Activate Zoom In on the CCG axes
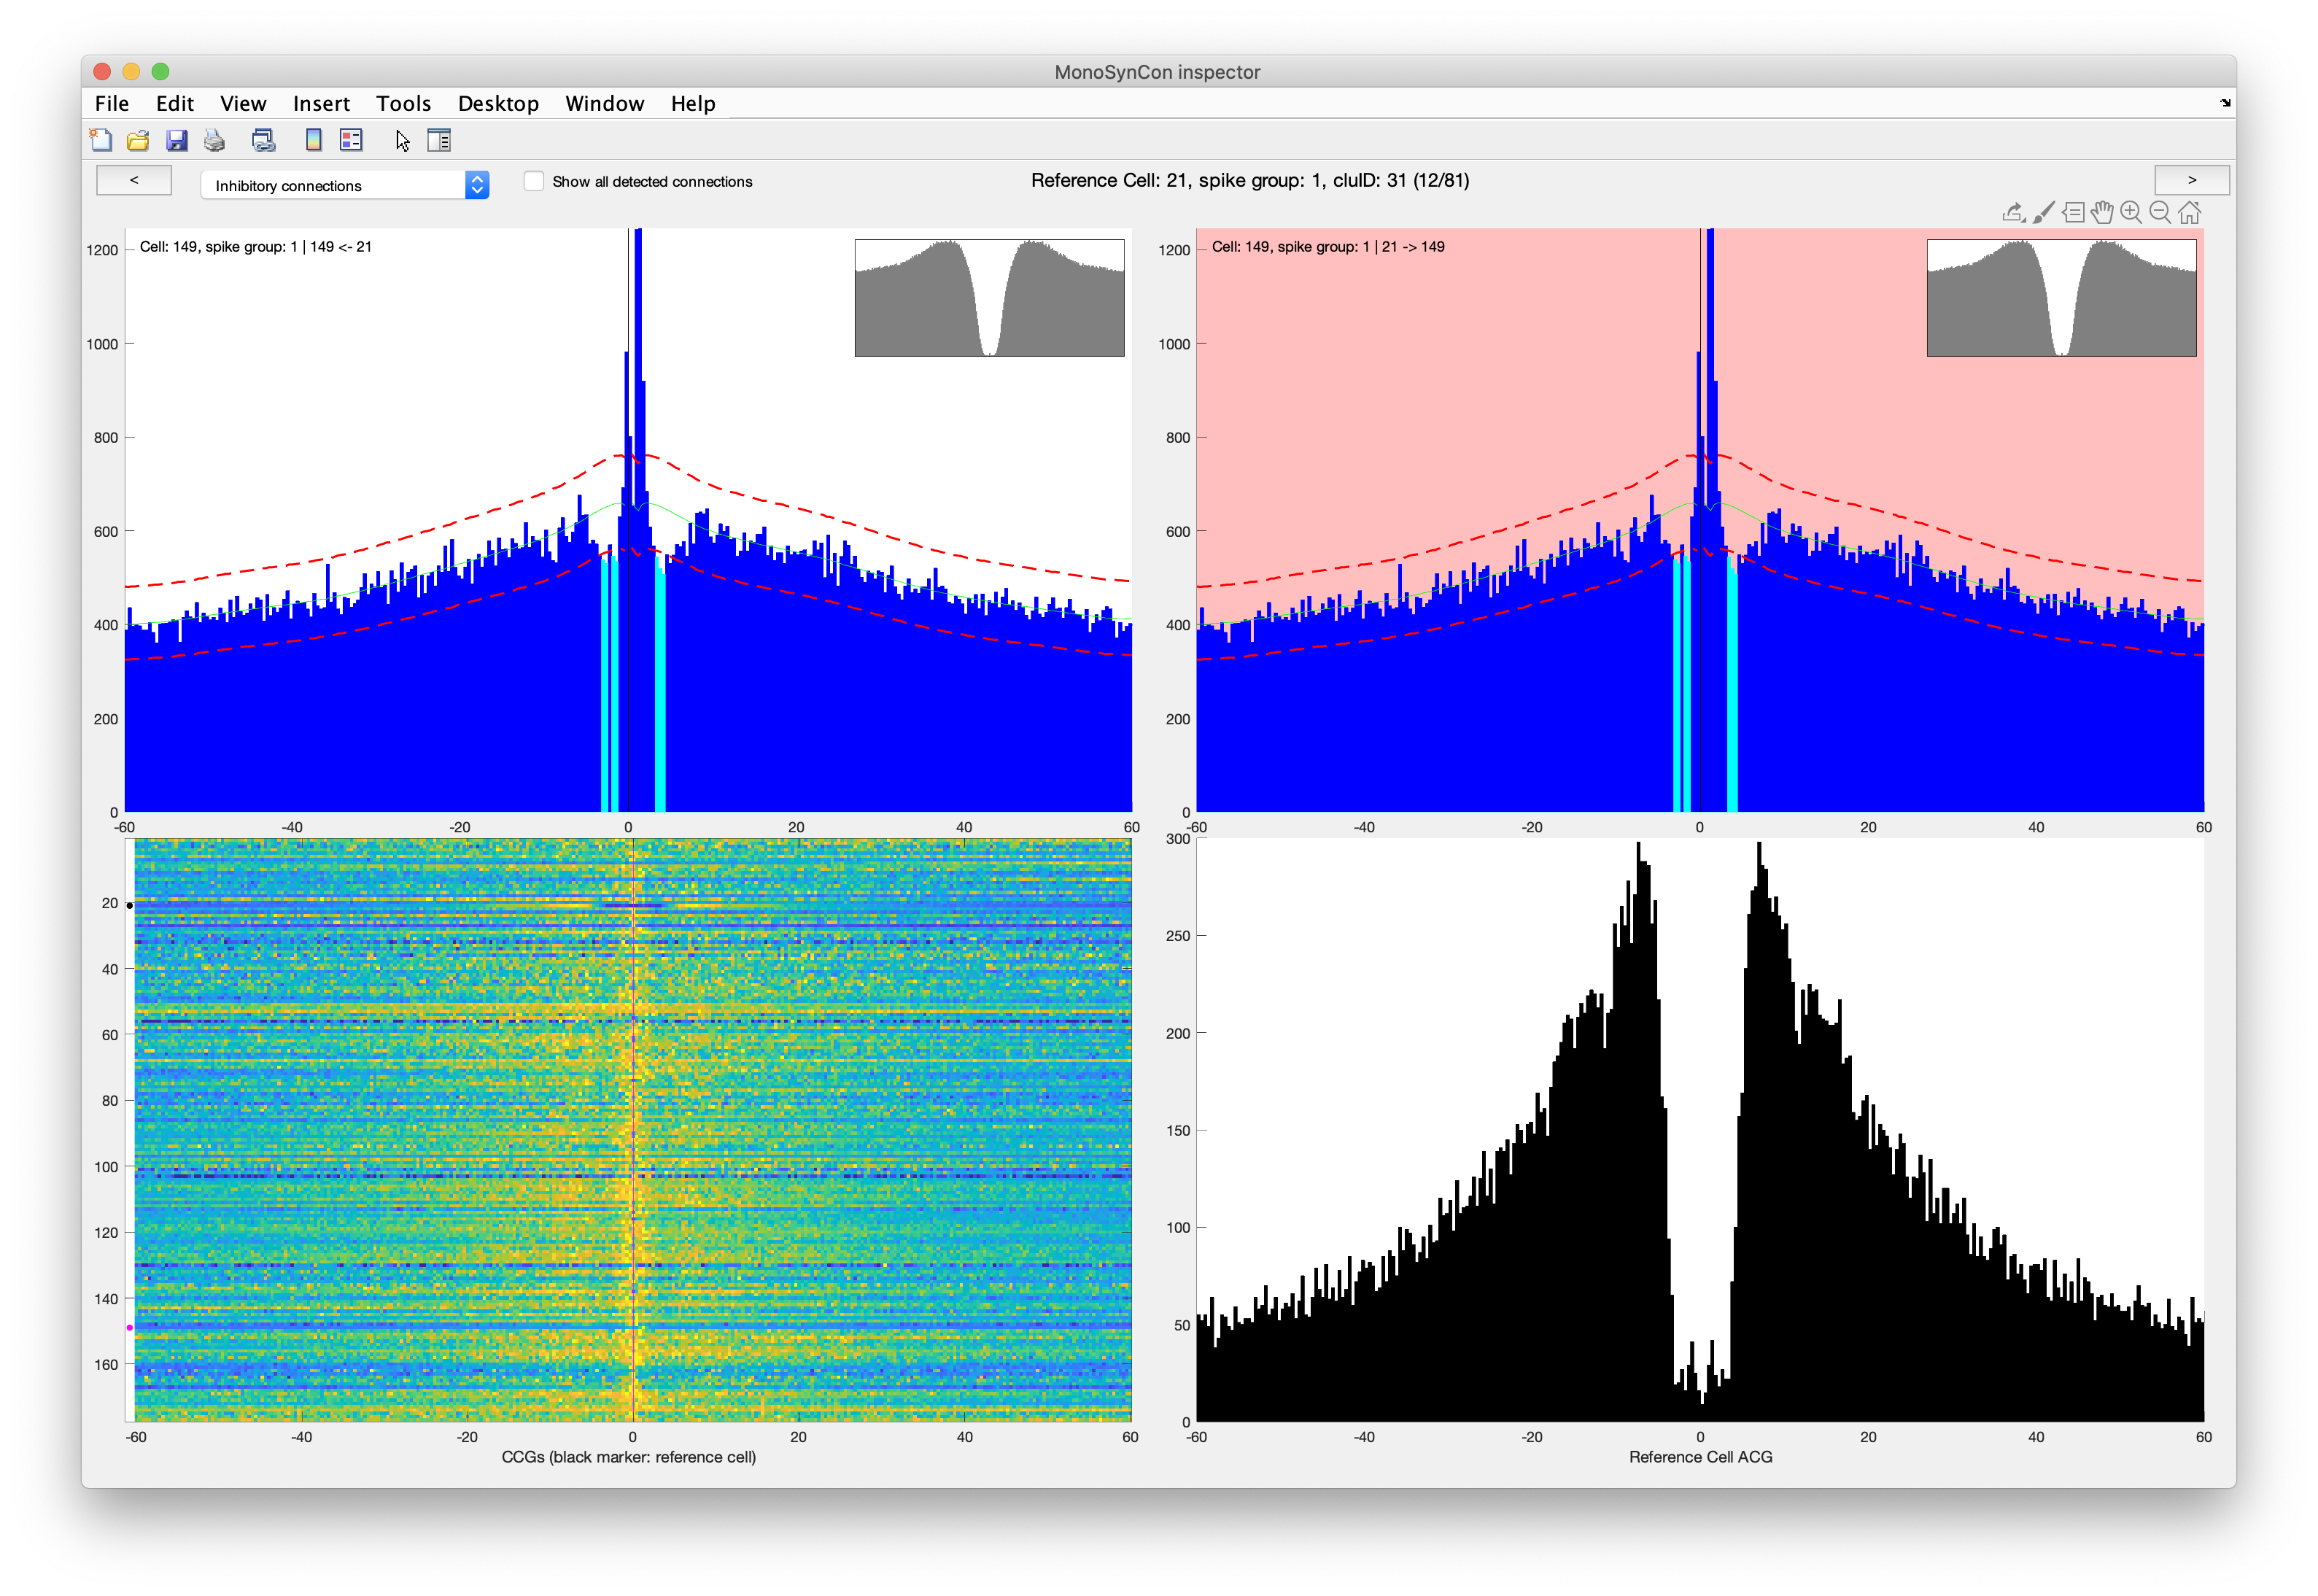Viewport: 2318px width, 1596px height. (2132, 212)
